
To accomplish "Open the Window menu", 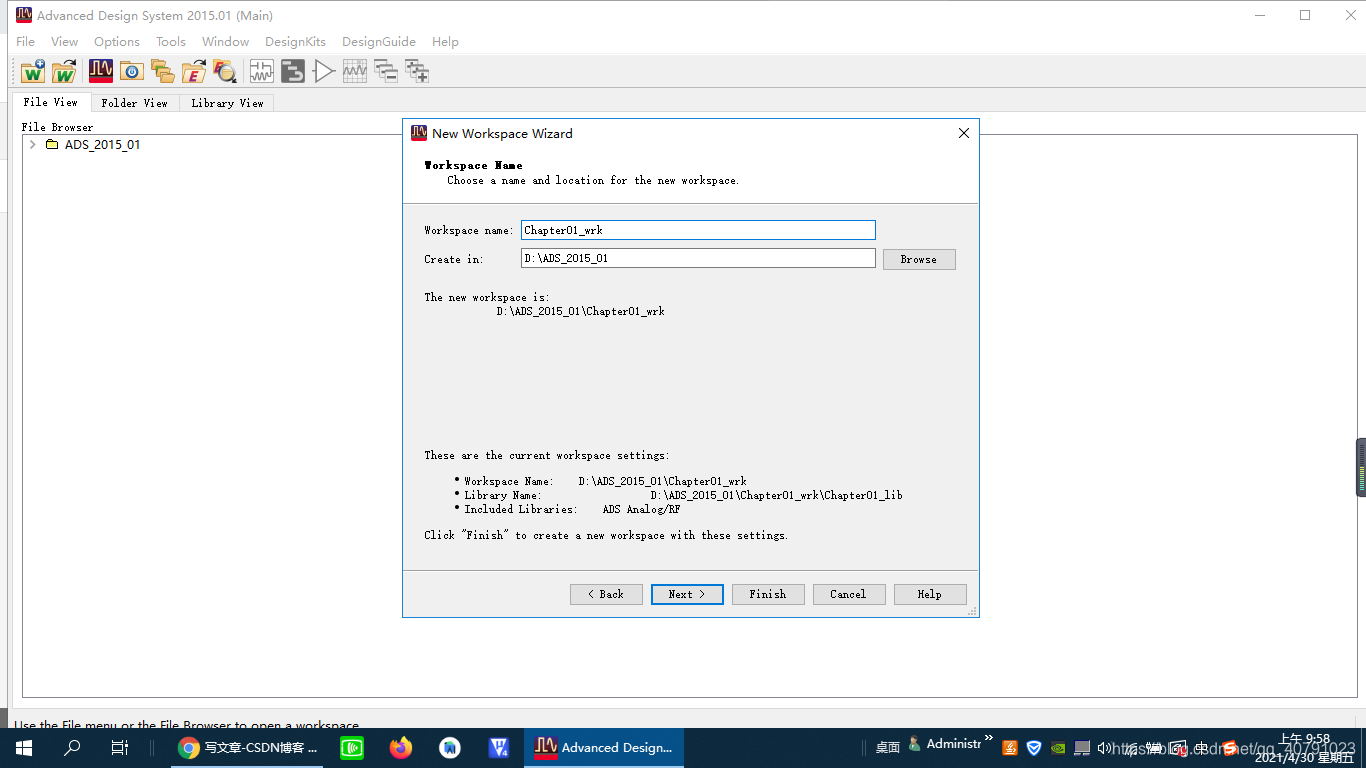I will click(x=226, y=41).
